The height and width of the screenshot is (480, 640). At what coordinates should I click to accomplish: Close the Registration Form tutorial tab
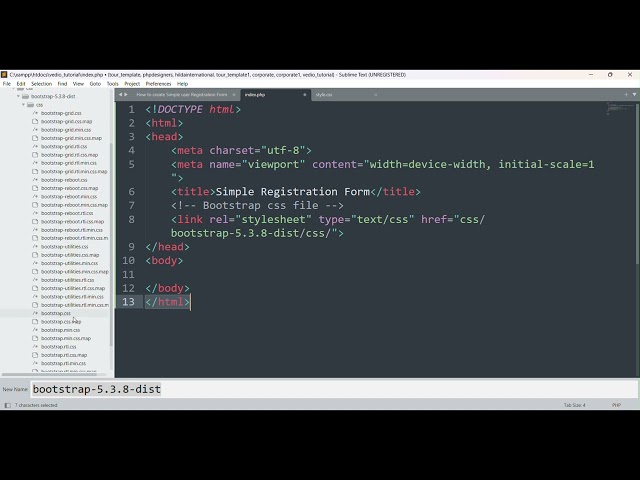point(234,95)
